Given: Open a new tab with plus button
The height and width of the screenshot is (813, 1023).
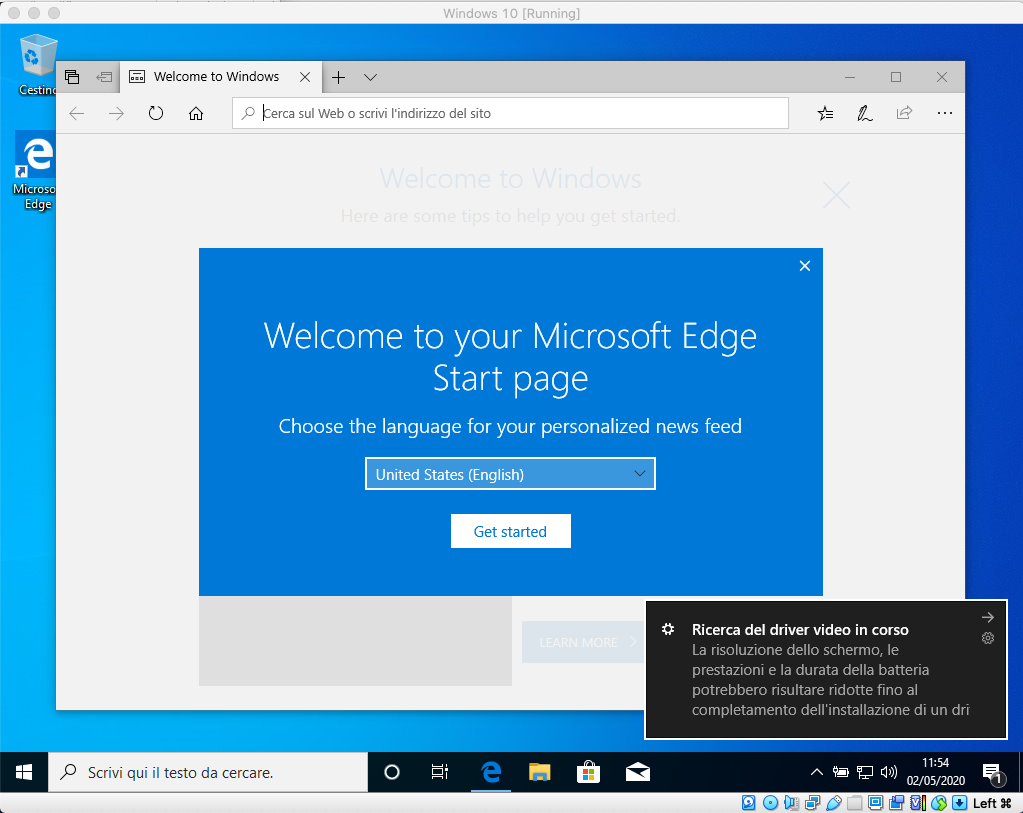Looking at the screenshot, I should pyautogui.click(x=338, y=77).
